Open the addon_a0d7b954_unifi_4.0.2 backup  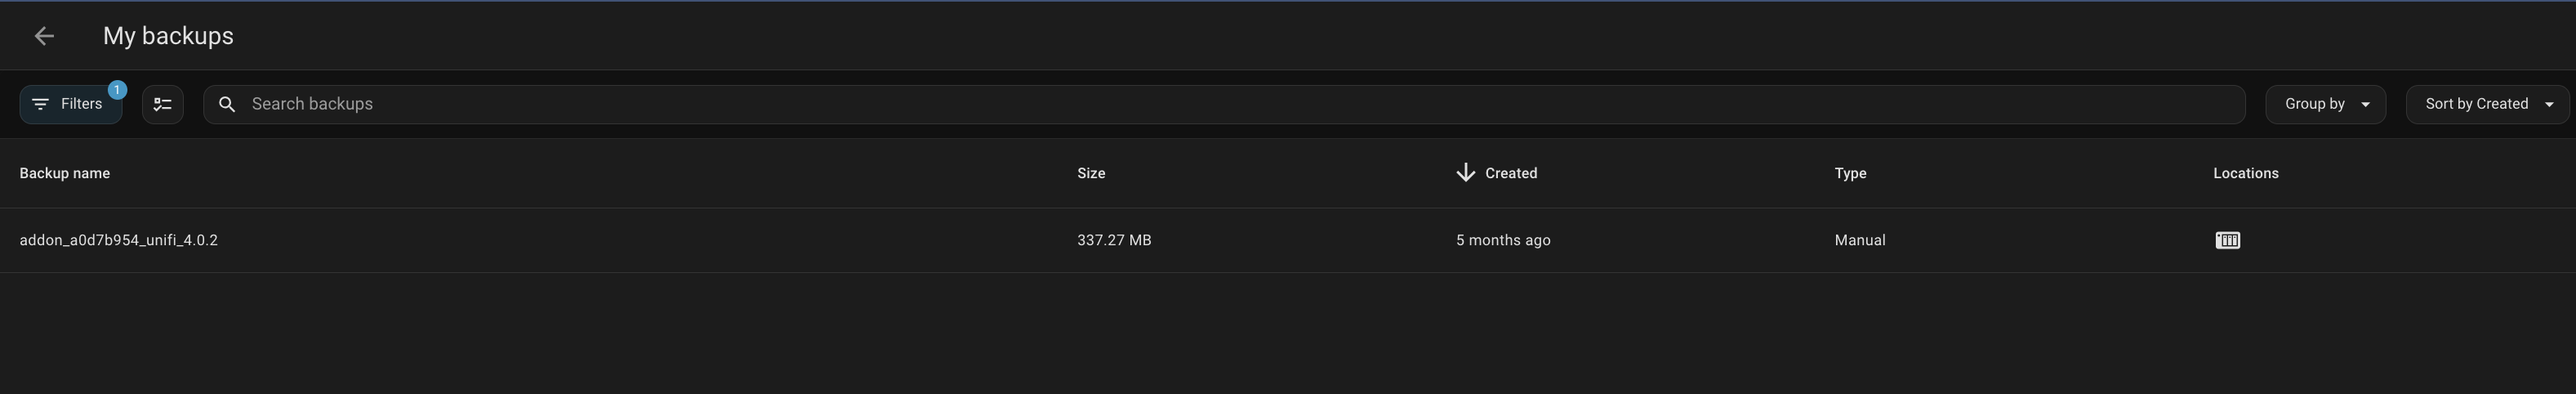119,240
